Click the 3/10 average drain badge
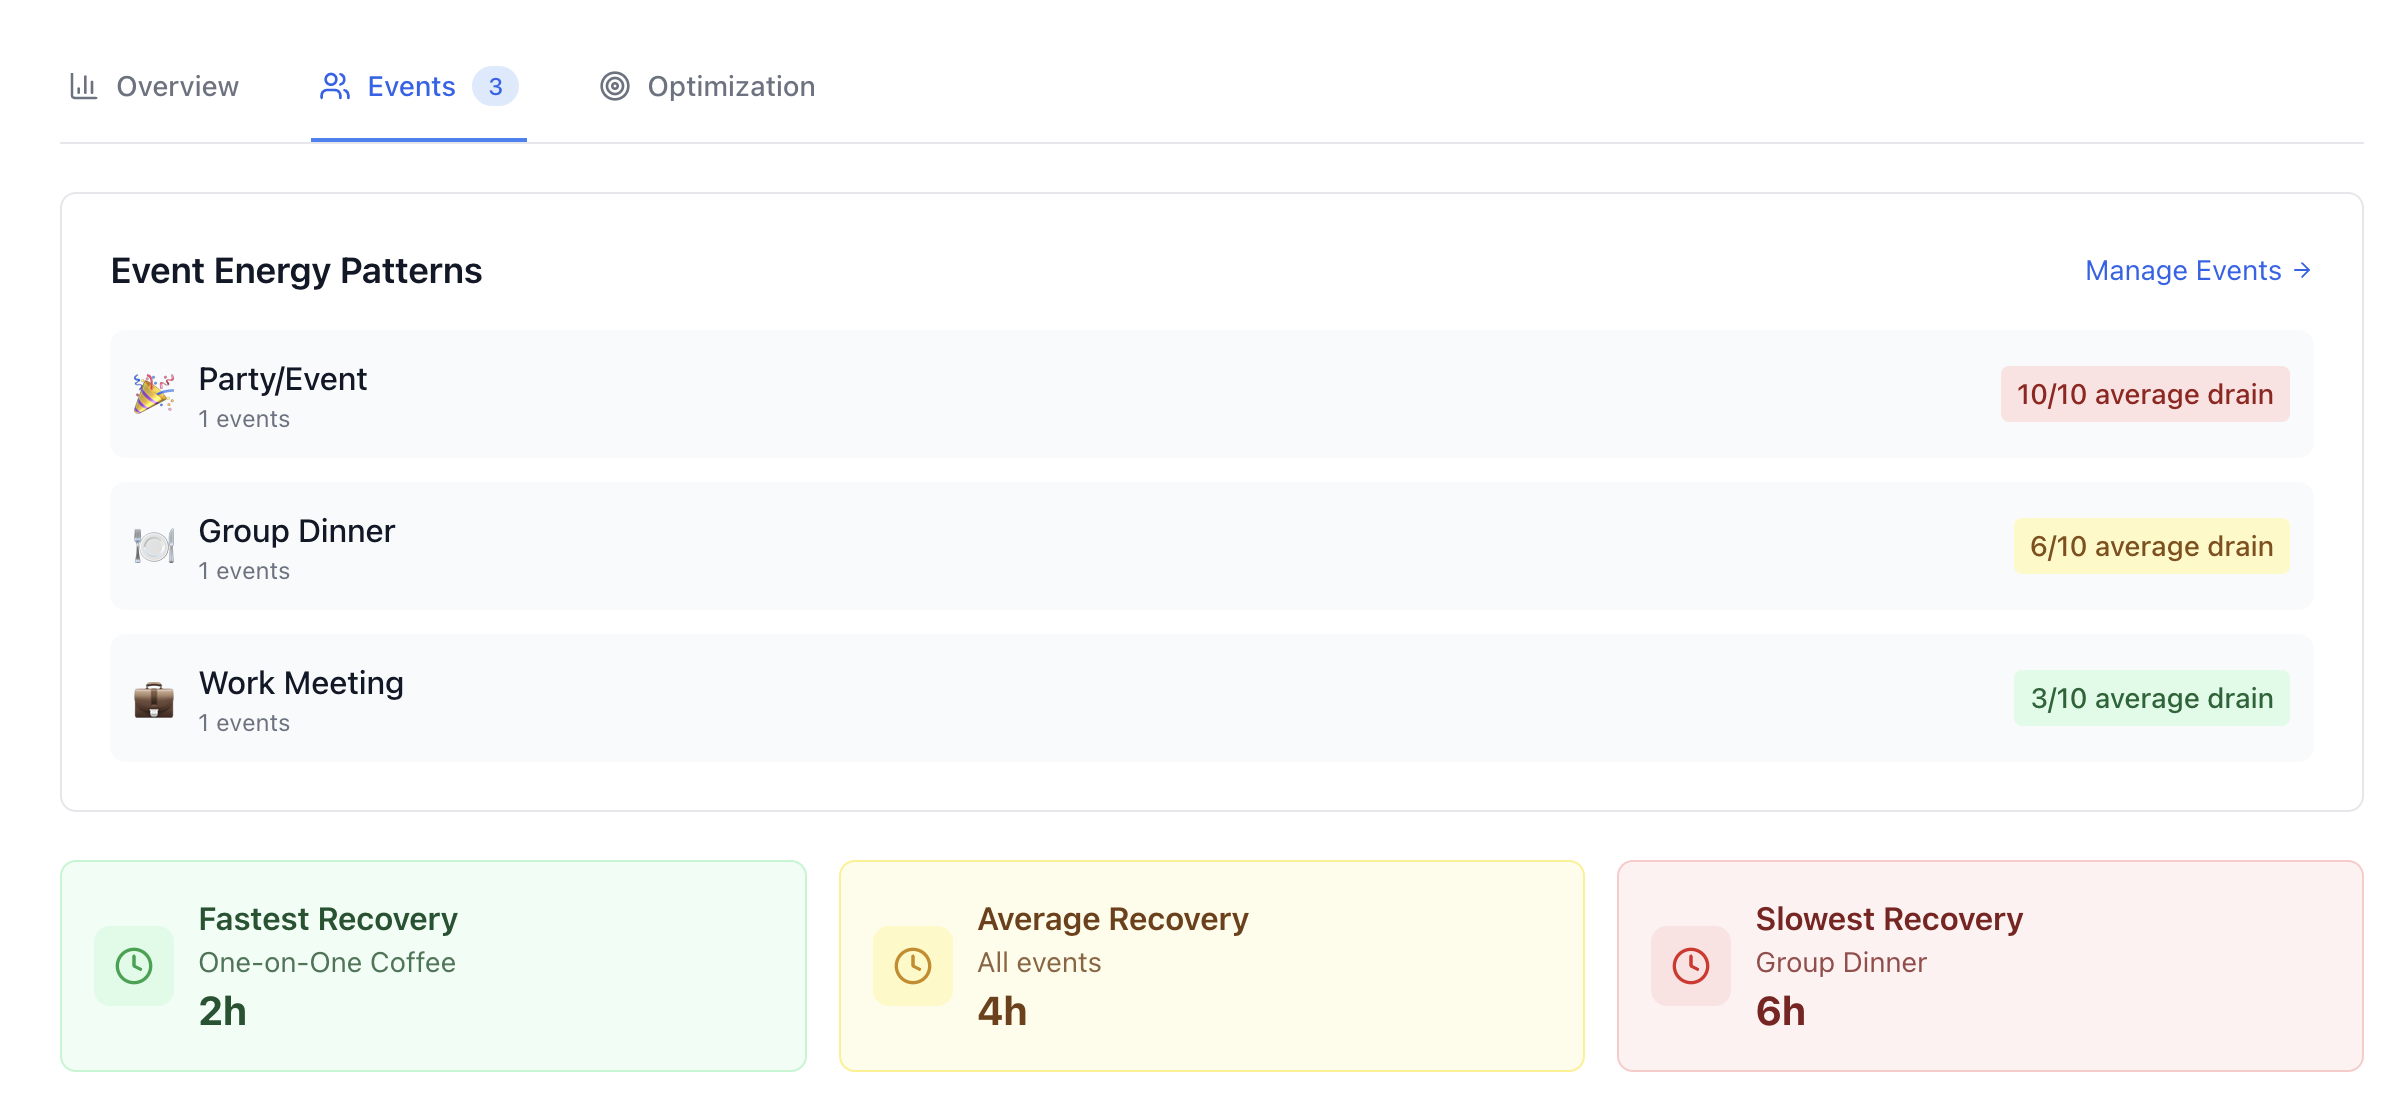Image resolution: width=2408 pixels, height=1114 pixels. pyautogui.click(x=2152, y=698)
